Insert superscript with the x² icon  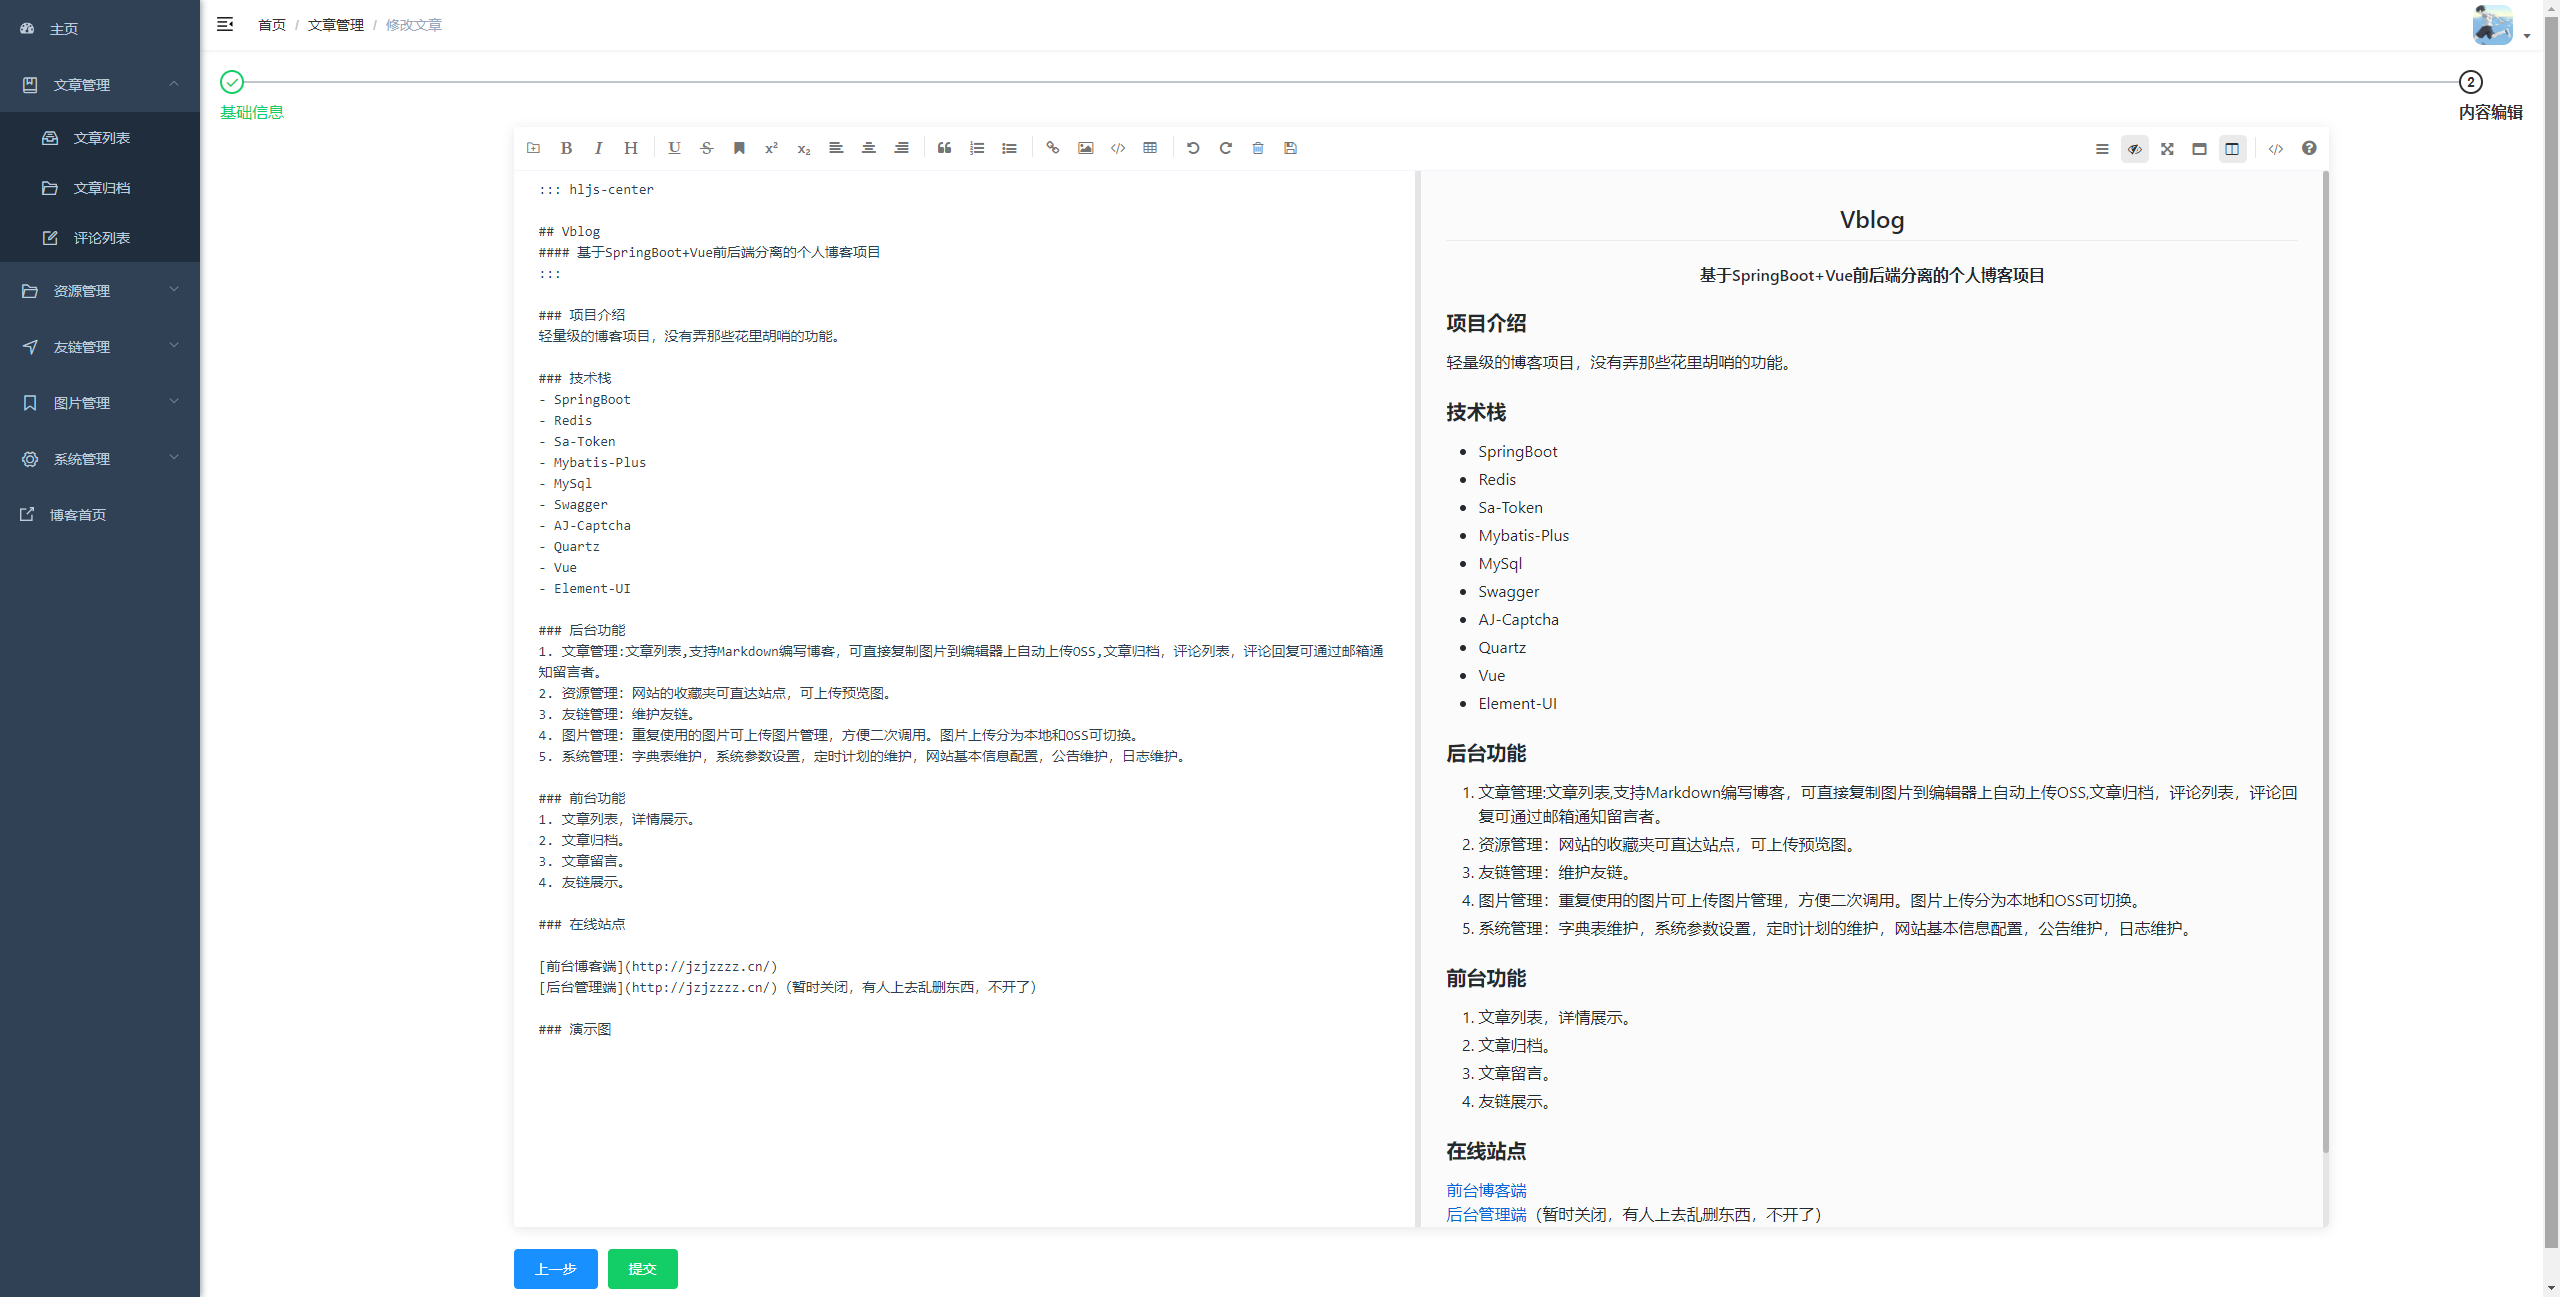[771, 148]
